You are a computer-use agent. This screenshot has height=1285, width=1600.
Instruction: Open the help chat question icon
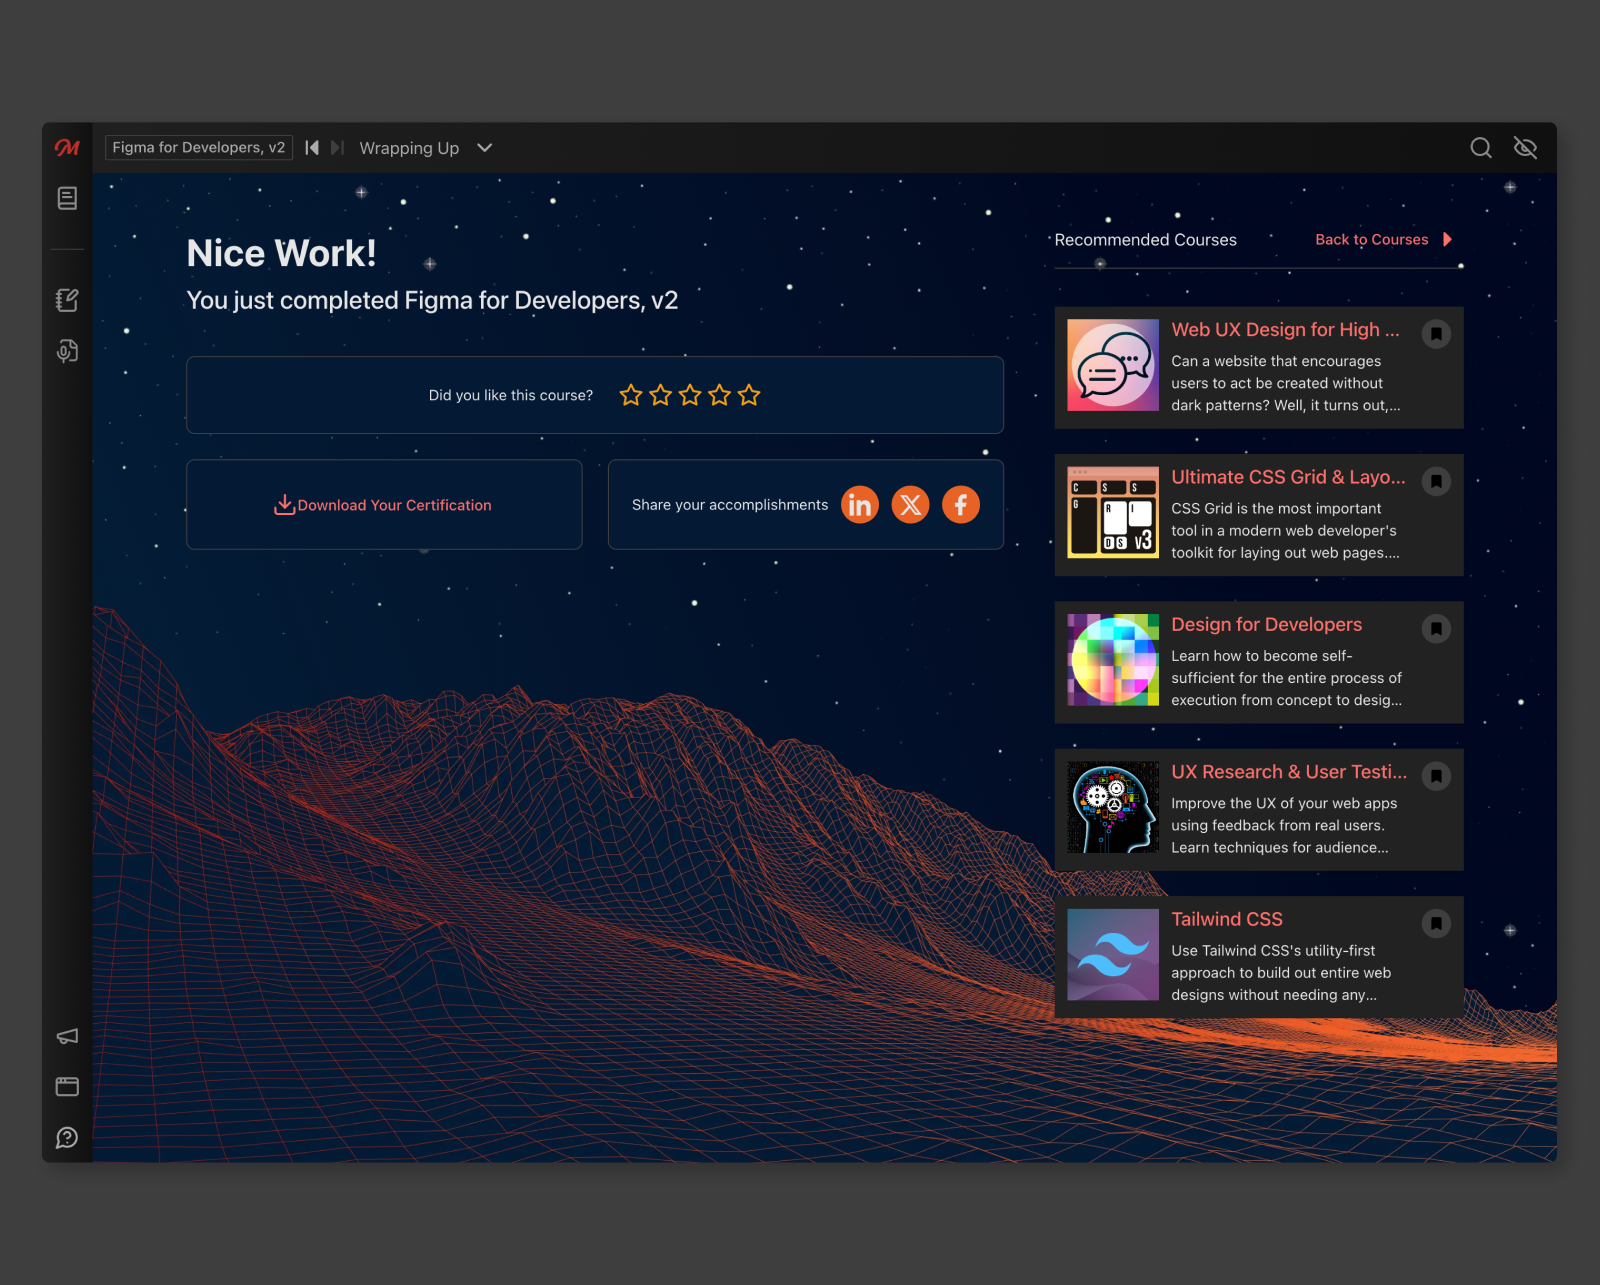pyautogui.click(x=67, y=1138)
